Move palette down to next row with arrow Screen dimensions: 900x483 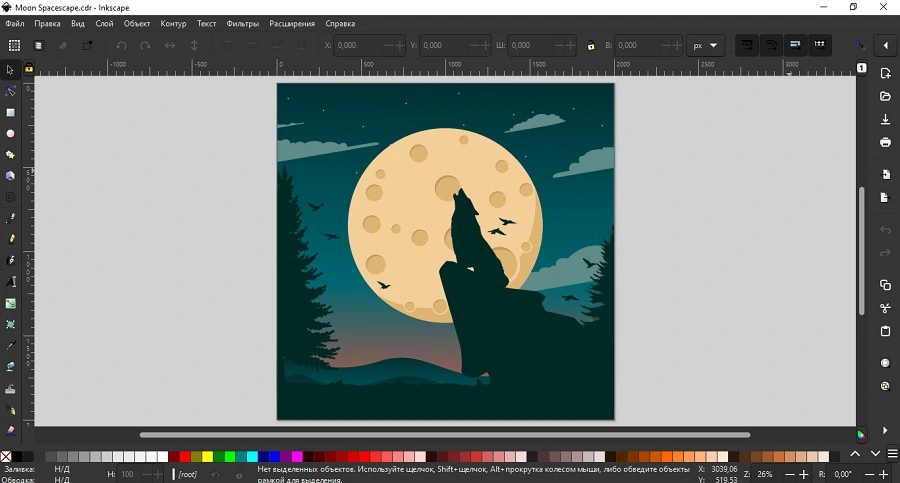pyautogui.click(x=875, y=454)
